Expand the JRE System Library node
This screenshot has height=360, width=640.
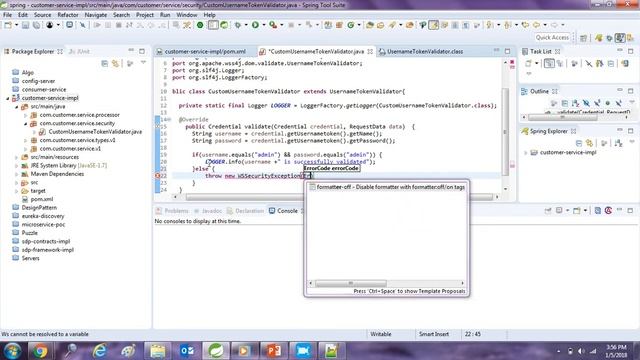coord(16,166)
